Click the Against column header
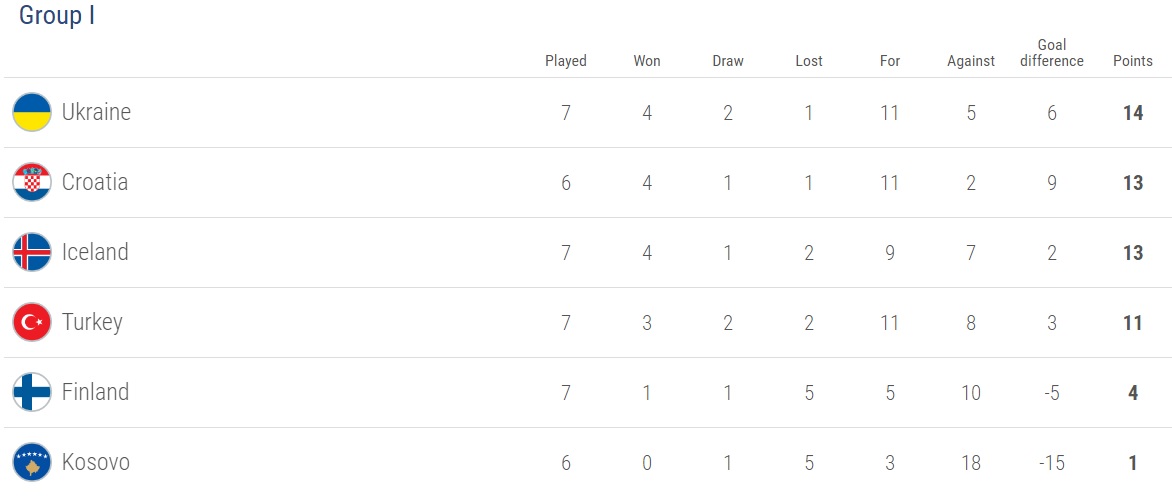 tap(971, 61)
